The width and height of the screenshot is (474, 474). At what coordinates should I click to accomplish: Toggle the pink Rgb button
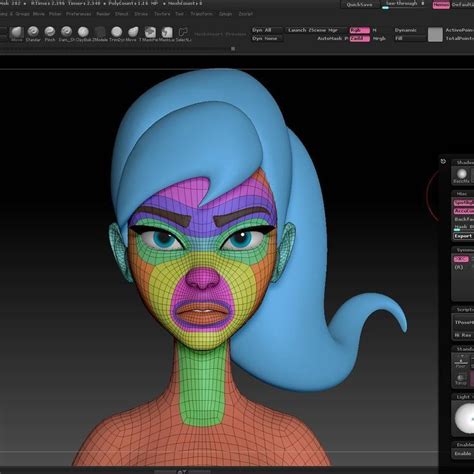coord(360,30)
